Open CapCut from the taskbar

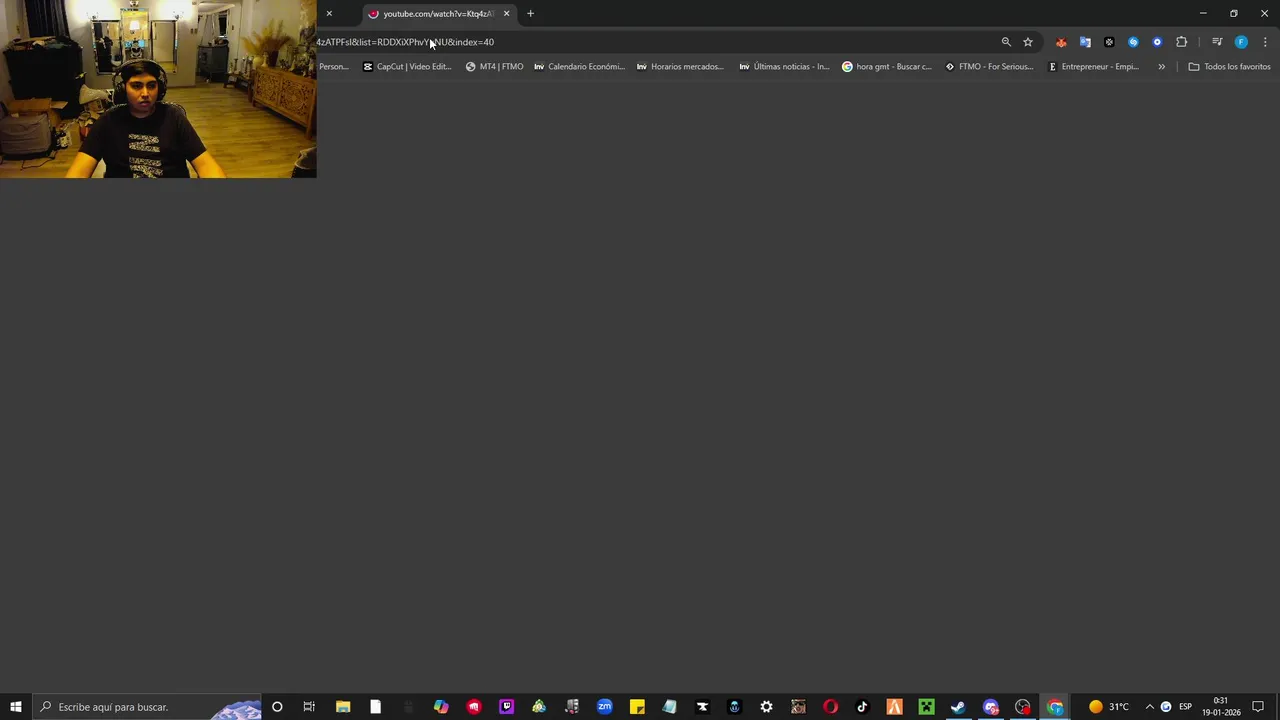(702, 707)
